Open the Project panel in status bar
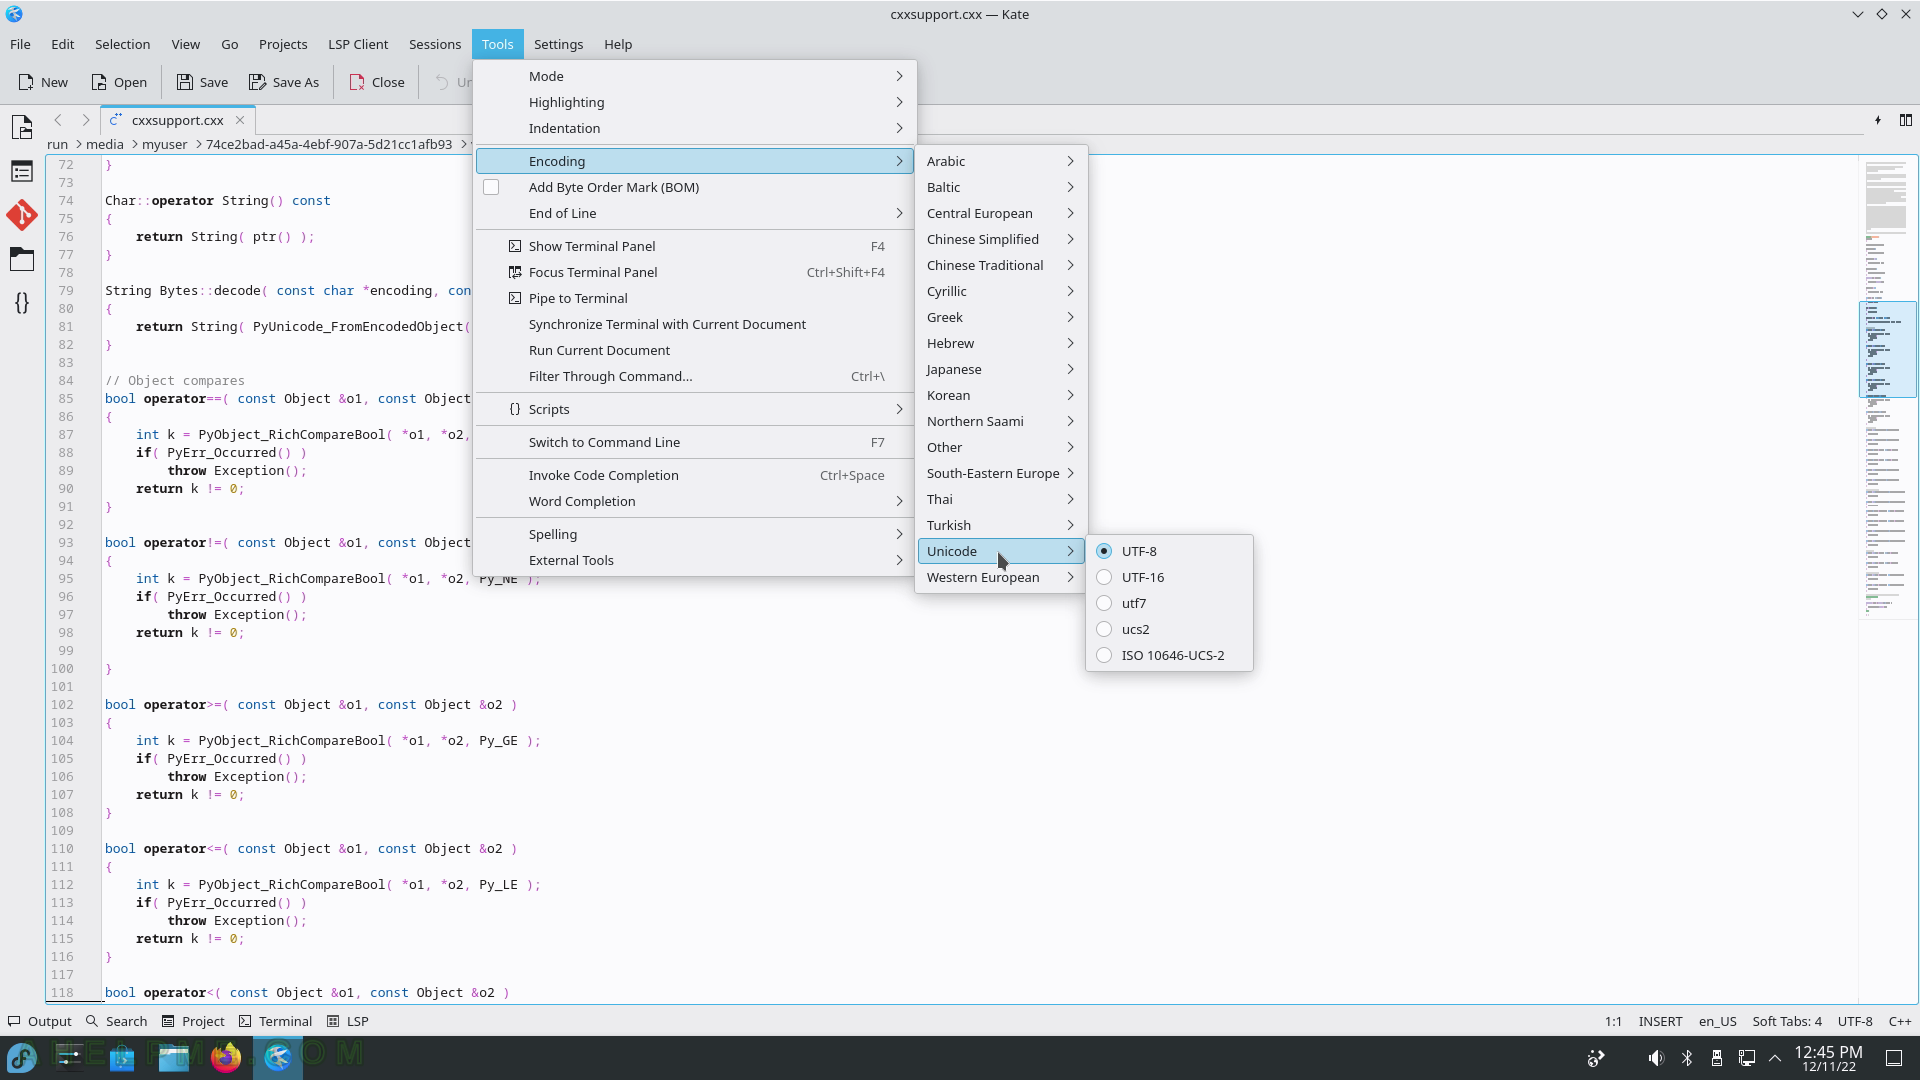This screenshot has height=1080, width=1920. pos(193,1021)
